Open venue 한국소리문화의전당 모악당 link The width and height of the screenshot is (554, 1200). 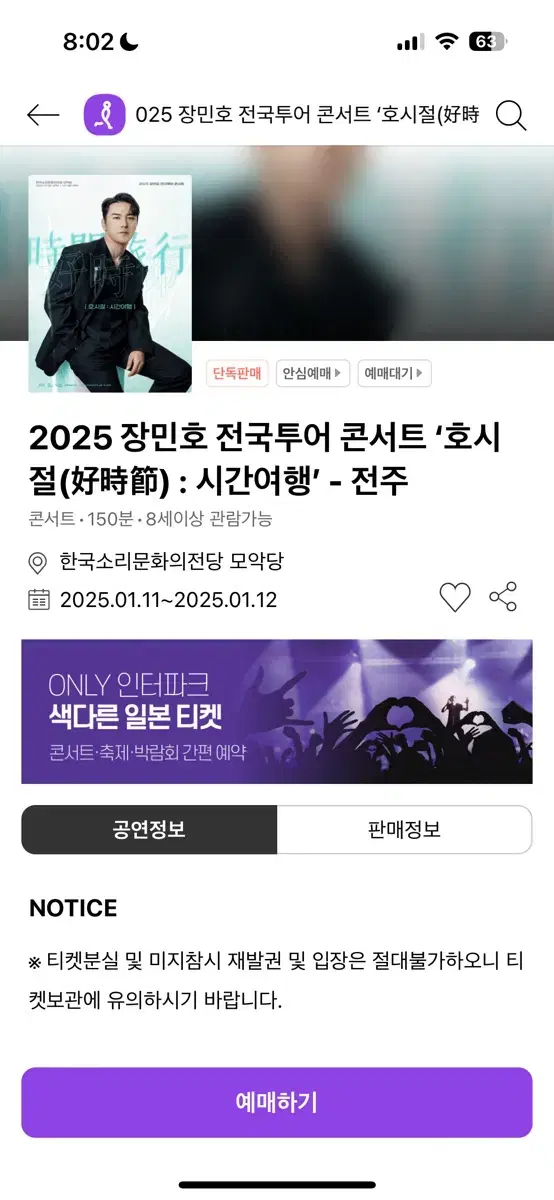(x=171, y=562)
